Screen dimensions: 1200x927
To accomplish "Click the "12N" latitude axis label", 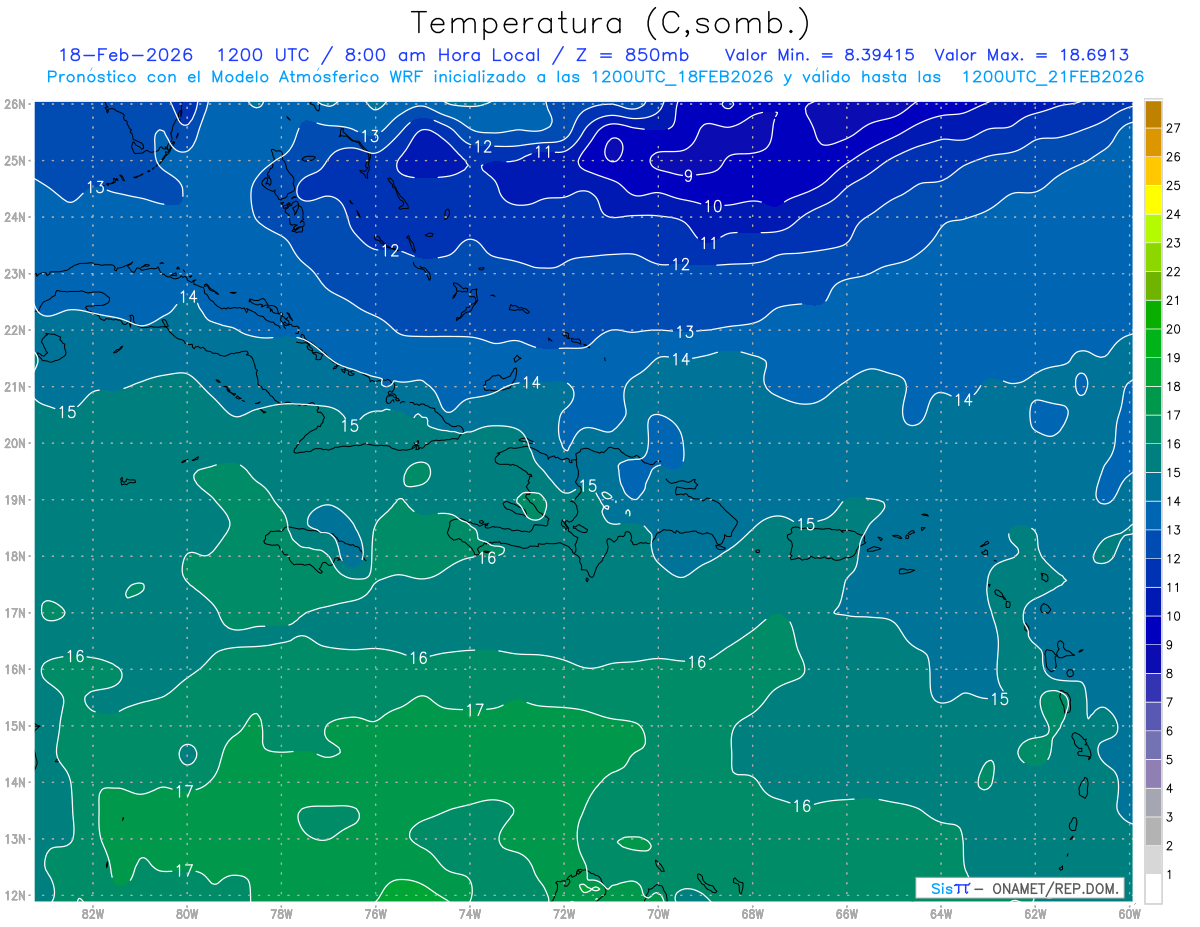I will tap(15, 895).
